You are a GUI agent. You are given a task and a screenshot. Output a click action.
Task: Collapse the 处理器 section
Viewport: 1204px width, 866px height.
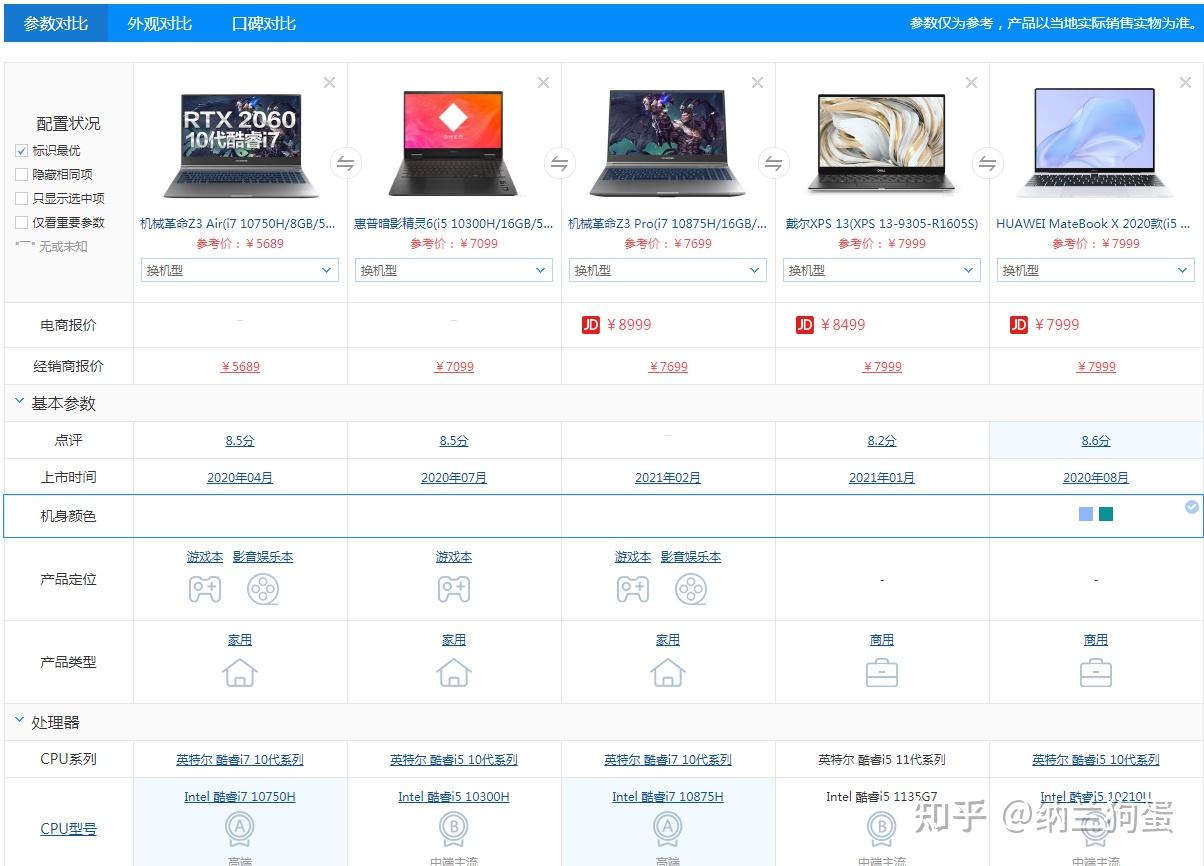click(x=19, y=721)
